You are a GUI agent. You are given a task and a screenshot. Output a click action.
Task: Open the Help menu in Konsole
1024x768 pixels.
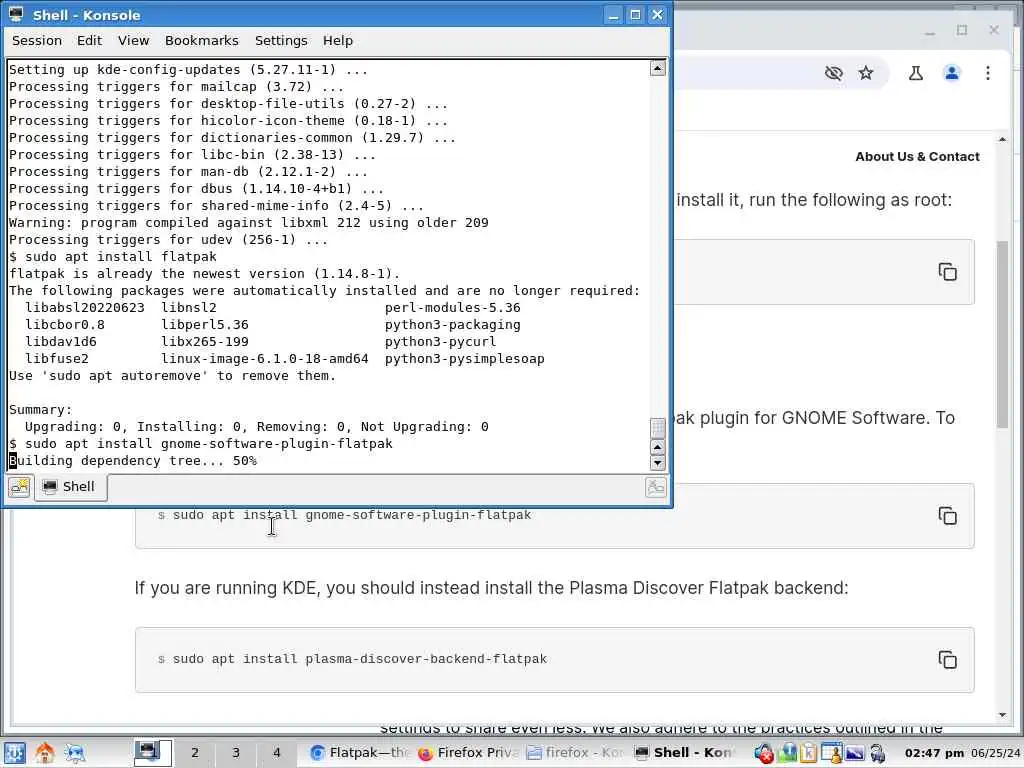(338, 40)
